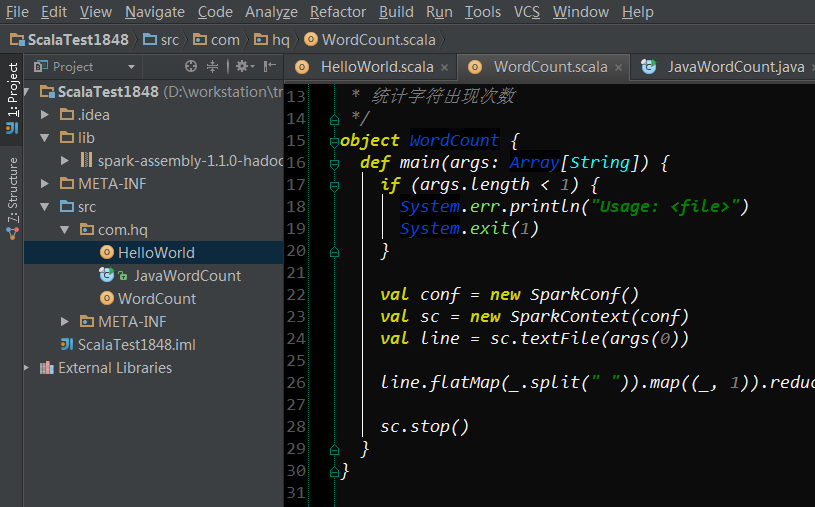Click the HelloWorld Scala object icon in tree
Screen dimensions: 815x507
[107, 253]
